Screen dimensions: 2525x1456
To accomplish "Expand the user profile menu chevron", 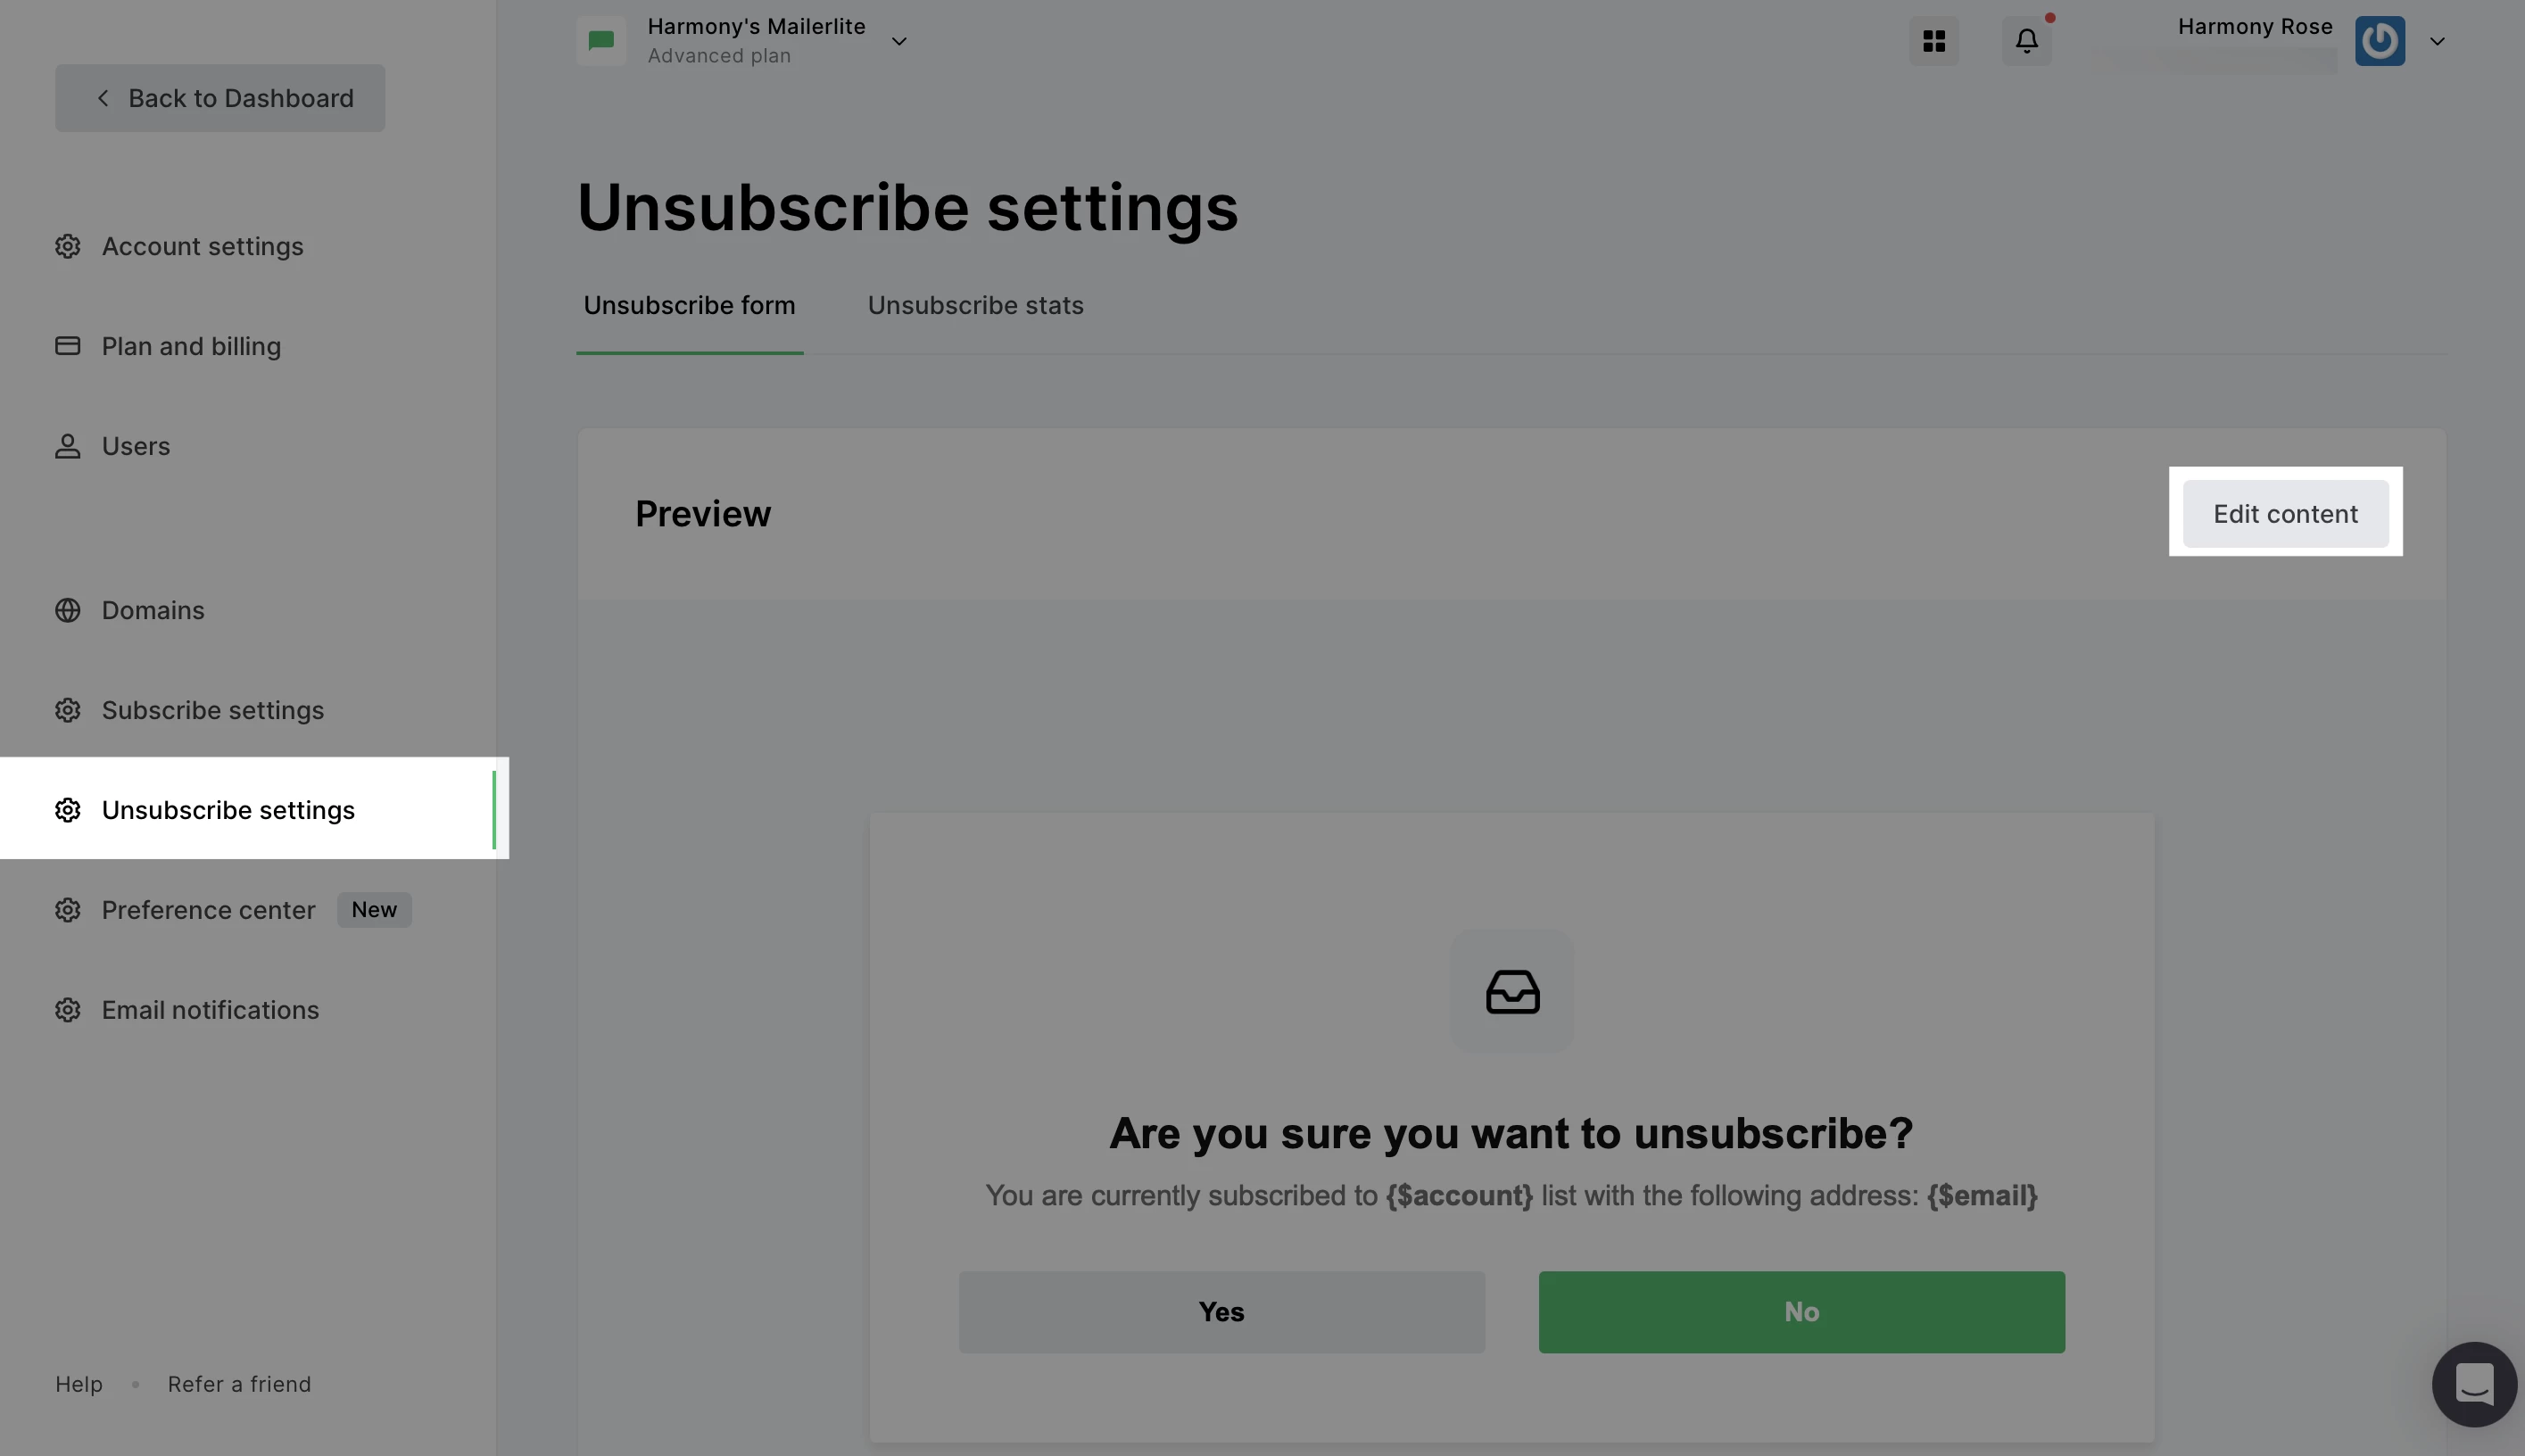I will (2437, 41).
